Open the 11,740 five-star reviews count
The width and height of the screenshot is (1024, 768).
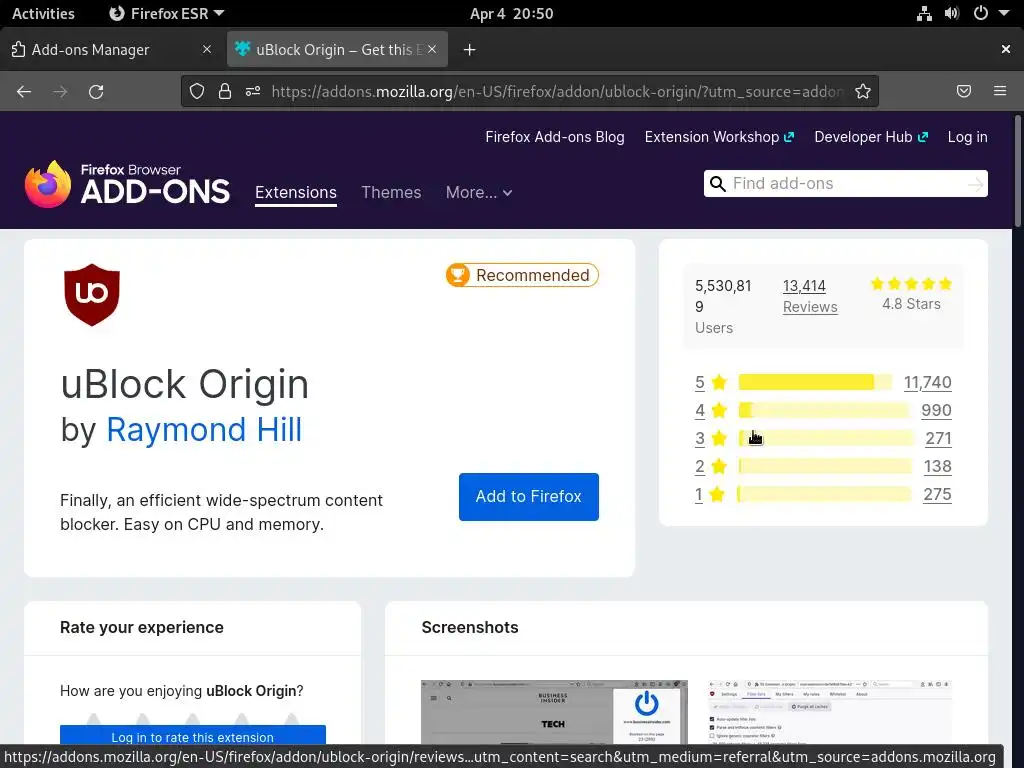point(927,383)
